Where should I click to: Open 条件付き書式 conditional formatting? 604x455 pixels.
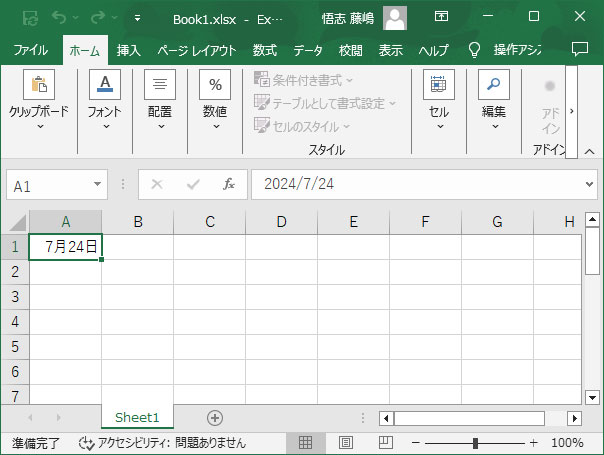[303, 80]
